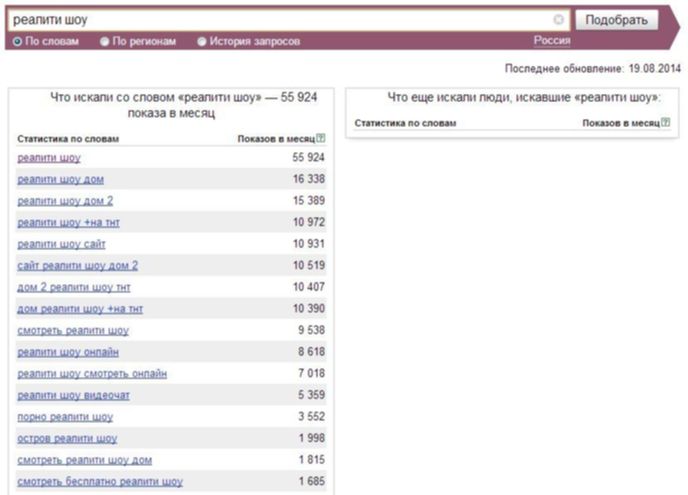Open 'смотреть бесплатно реалити шоу' link
Image resolution: width=688 pixels, height=495 pixels.
pyautogui.click(x=100, y=481)
